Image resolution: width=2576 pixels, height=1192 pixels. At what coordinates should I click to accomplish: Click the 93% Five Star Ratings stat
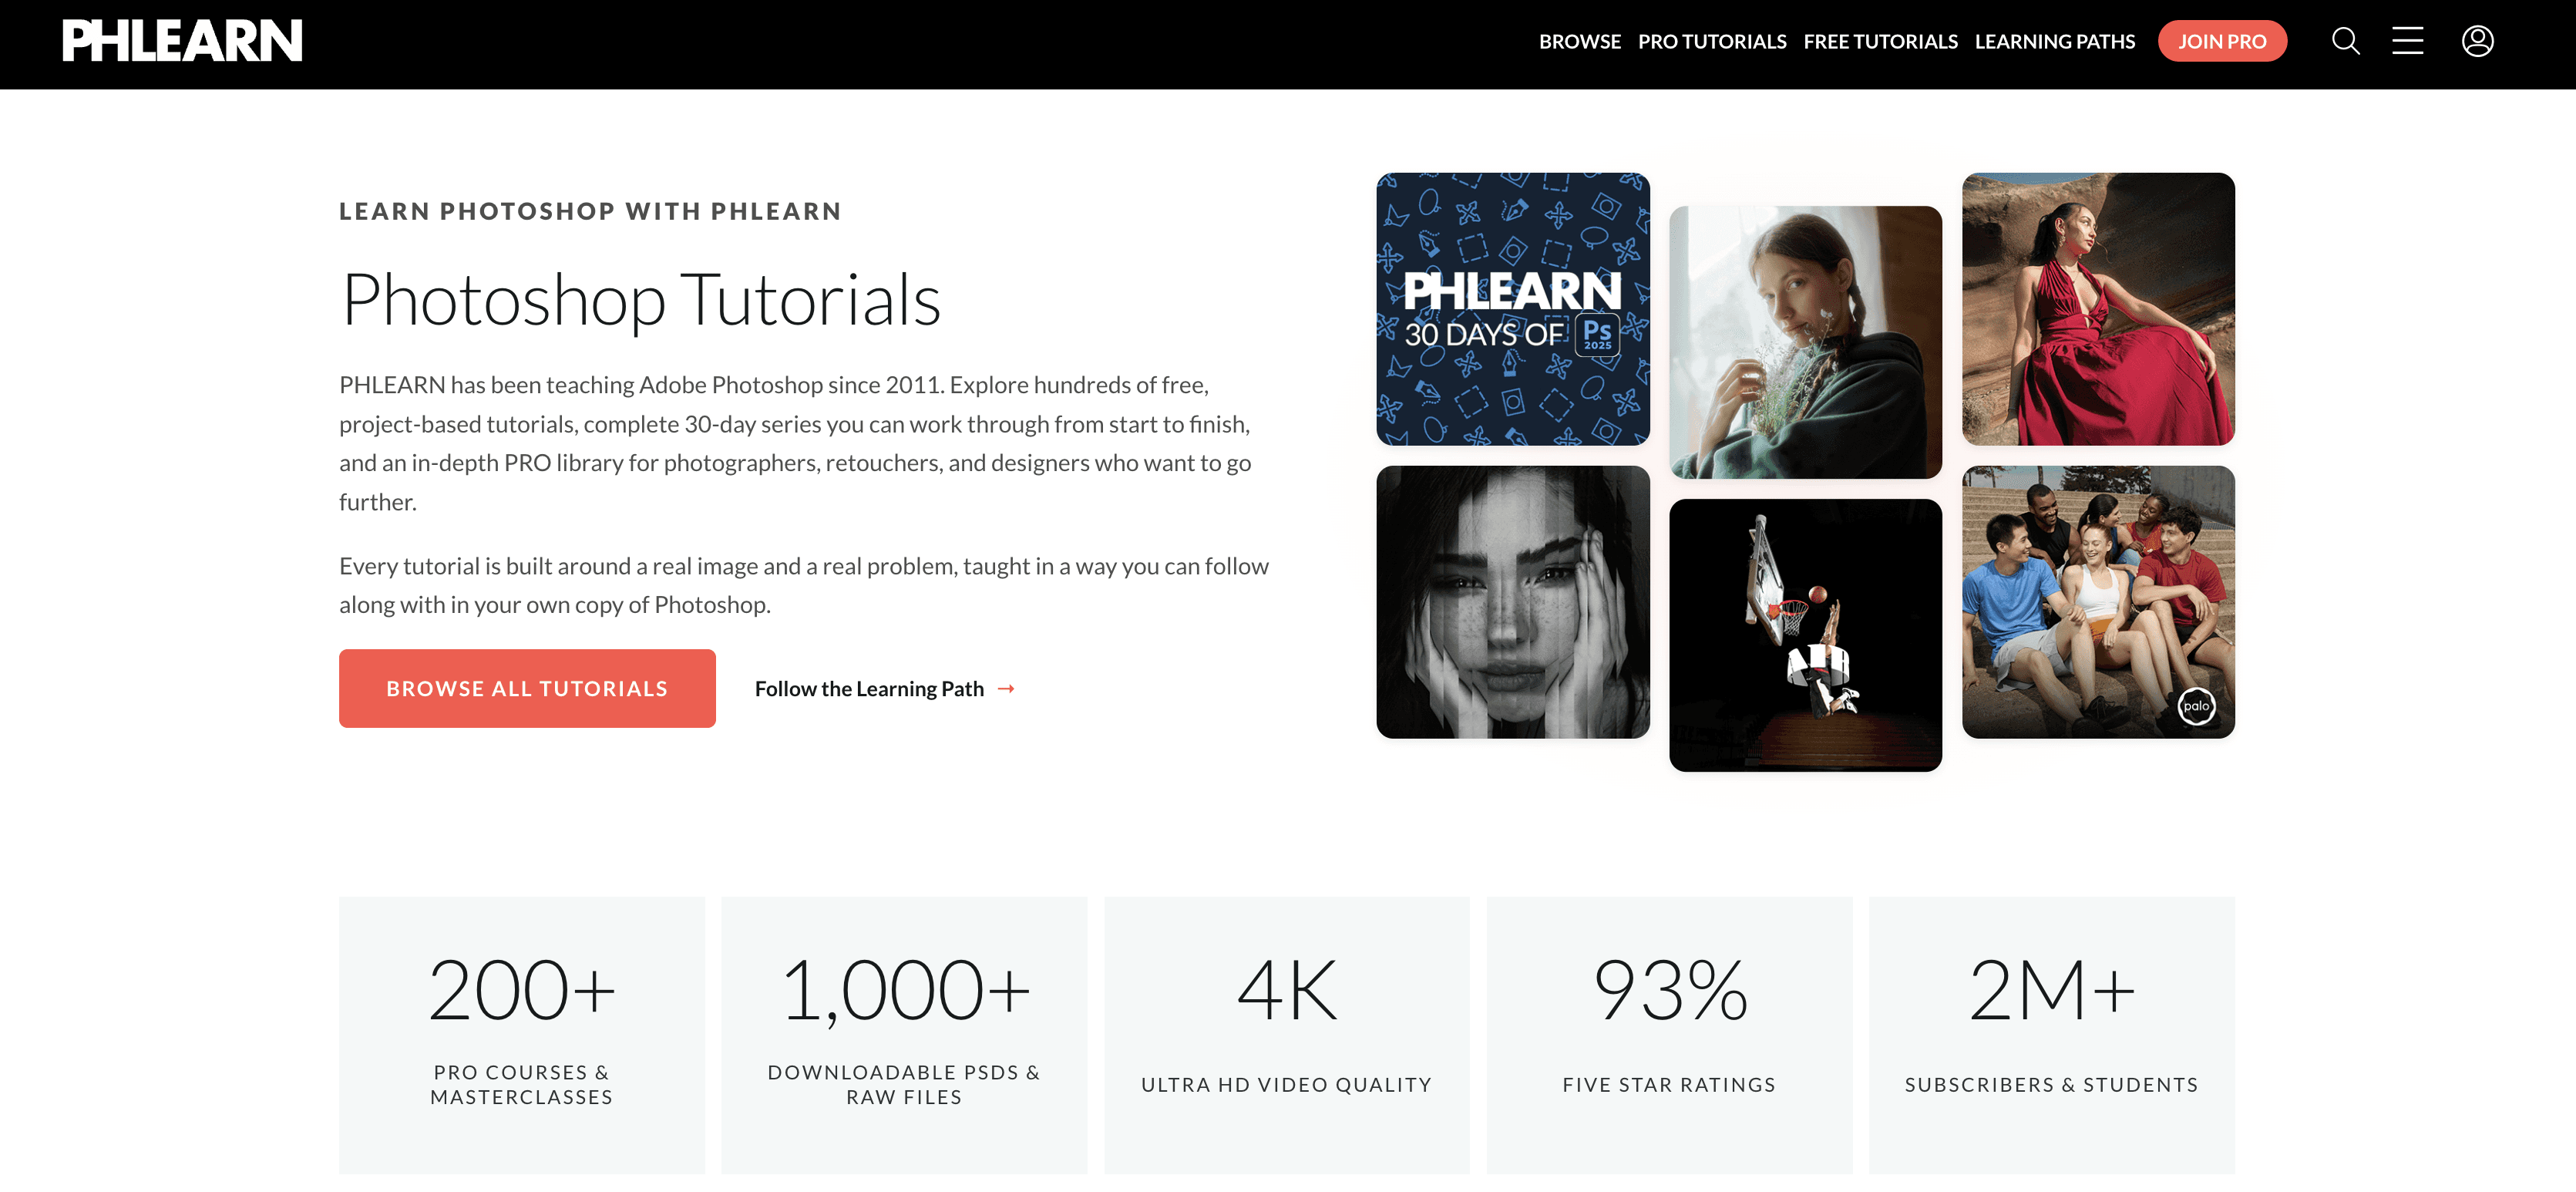(x=1669, y=1035)
